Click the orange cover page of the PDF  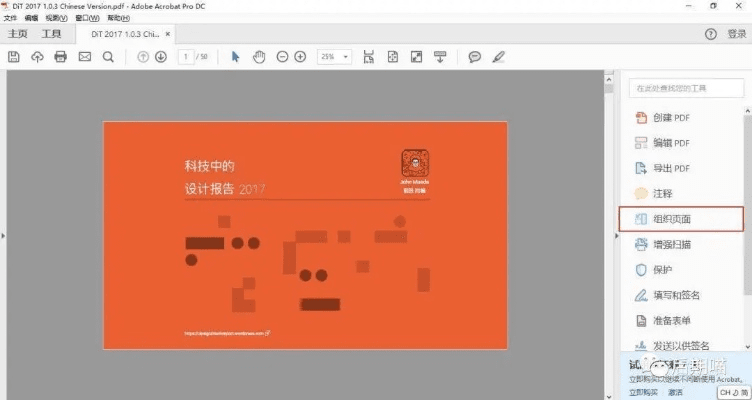tap(306, 235)
